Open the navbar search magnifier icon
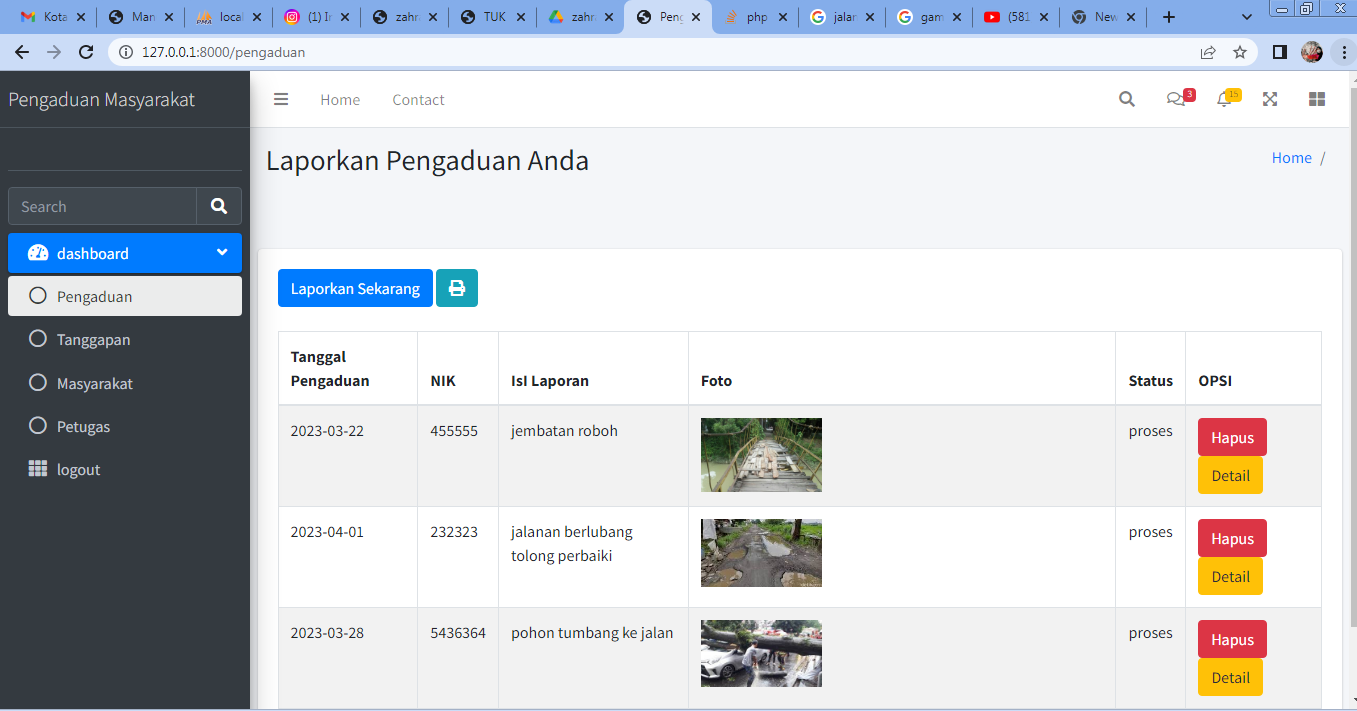 click(x=1127, y=99)
